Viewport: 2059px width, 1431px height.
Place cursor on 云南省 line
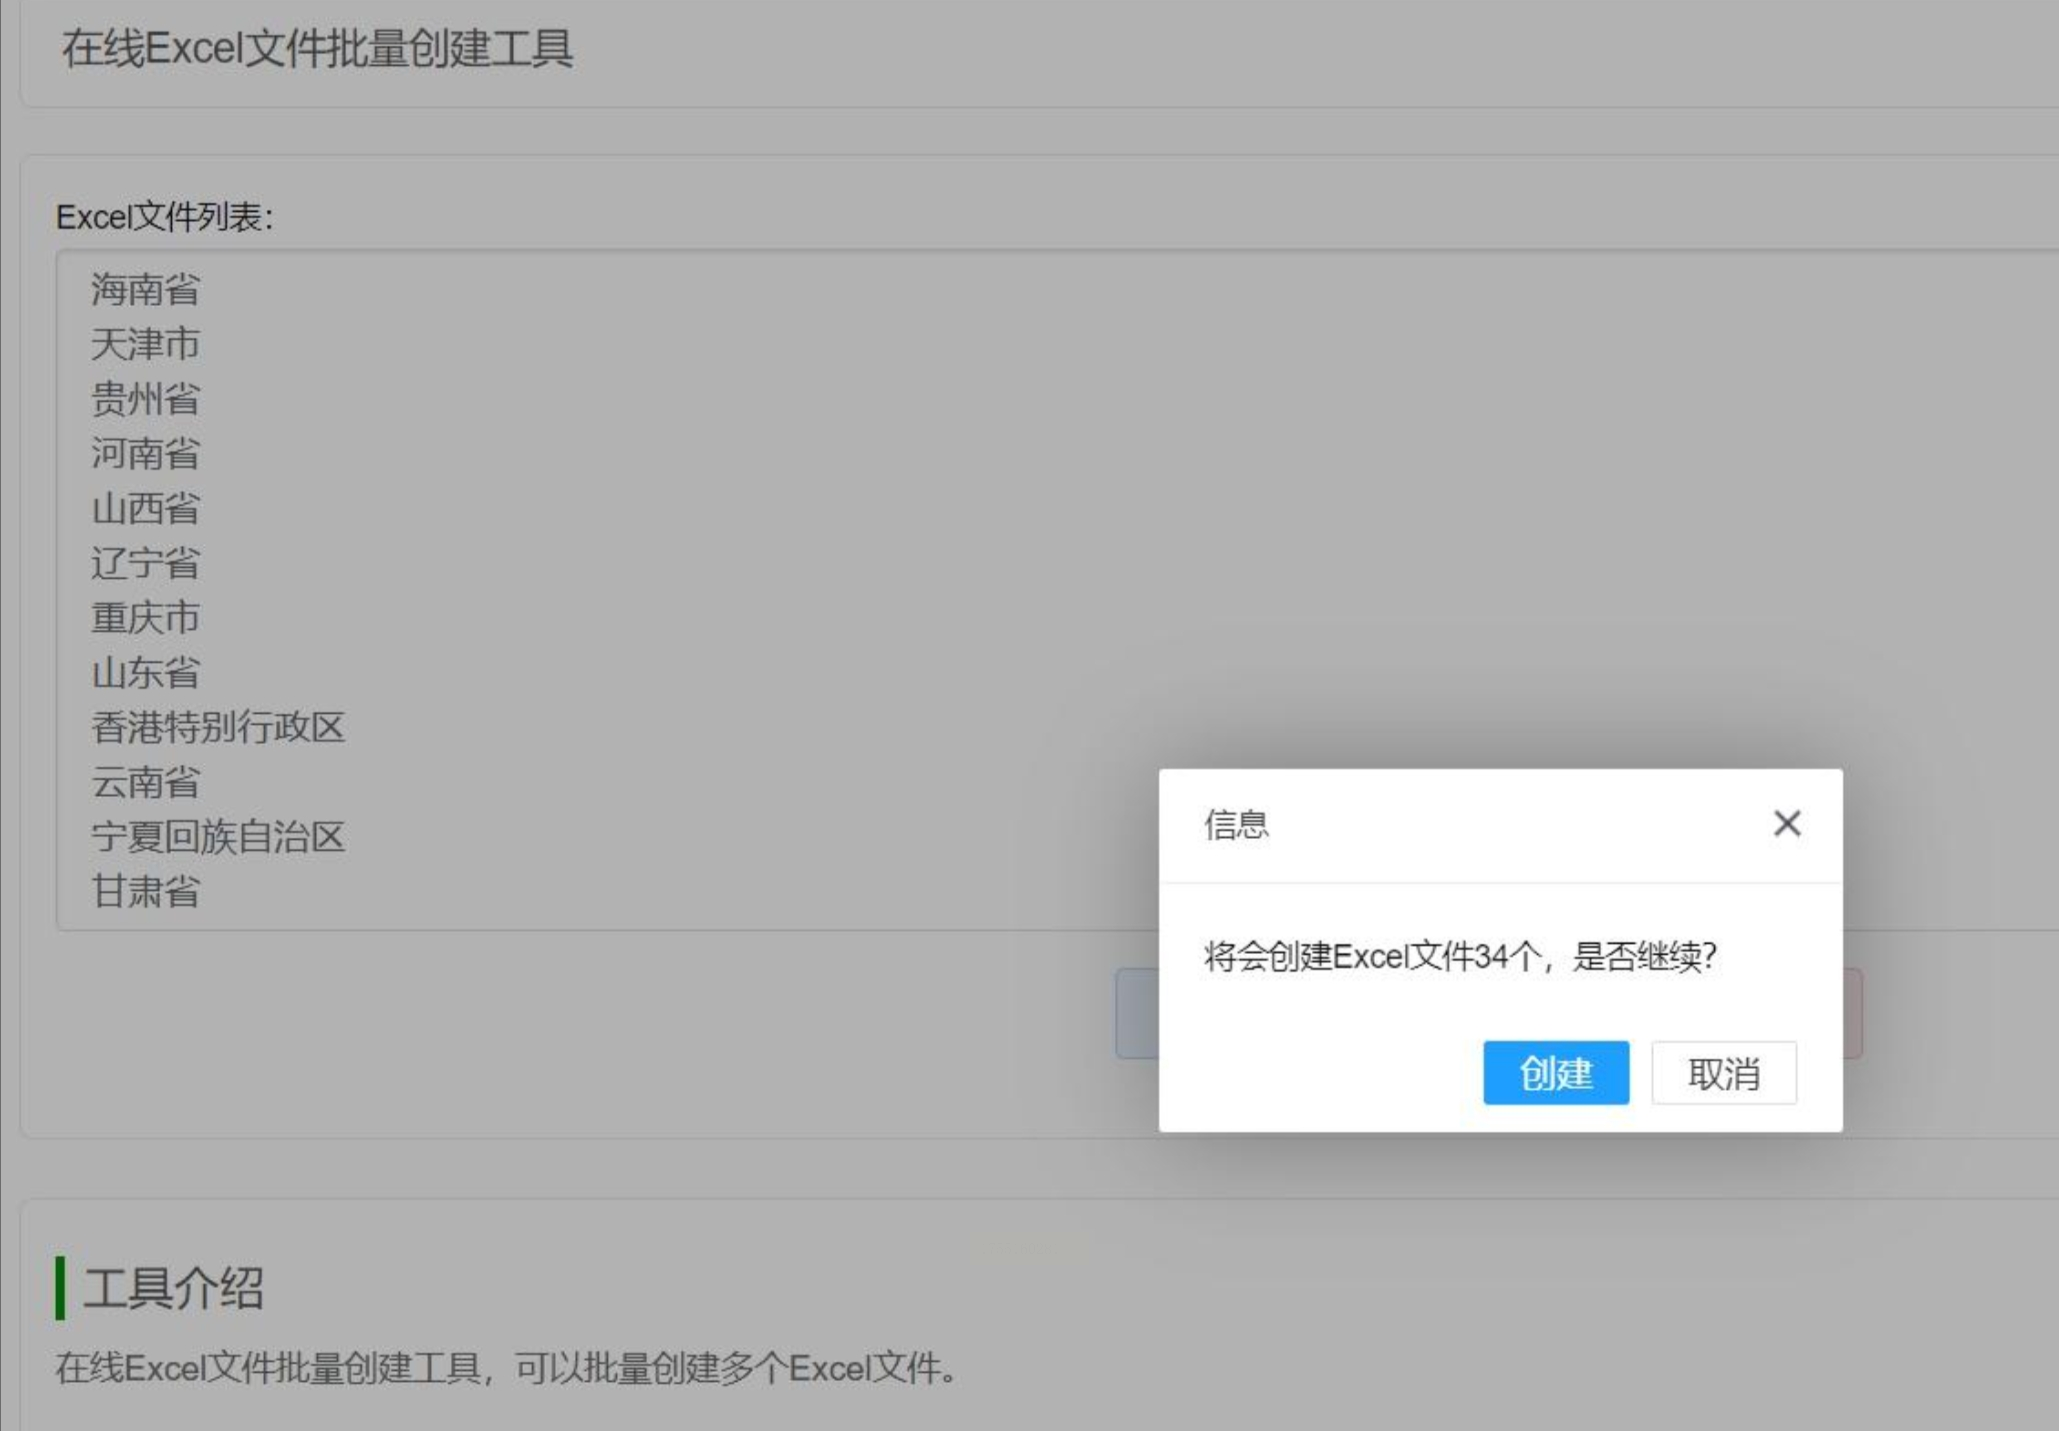click(146, 782)
